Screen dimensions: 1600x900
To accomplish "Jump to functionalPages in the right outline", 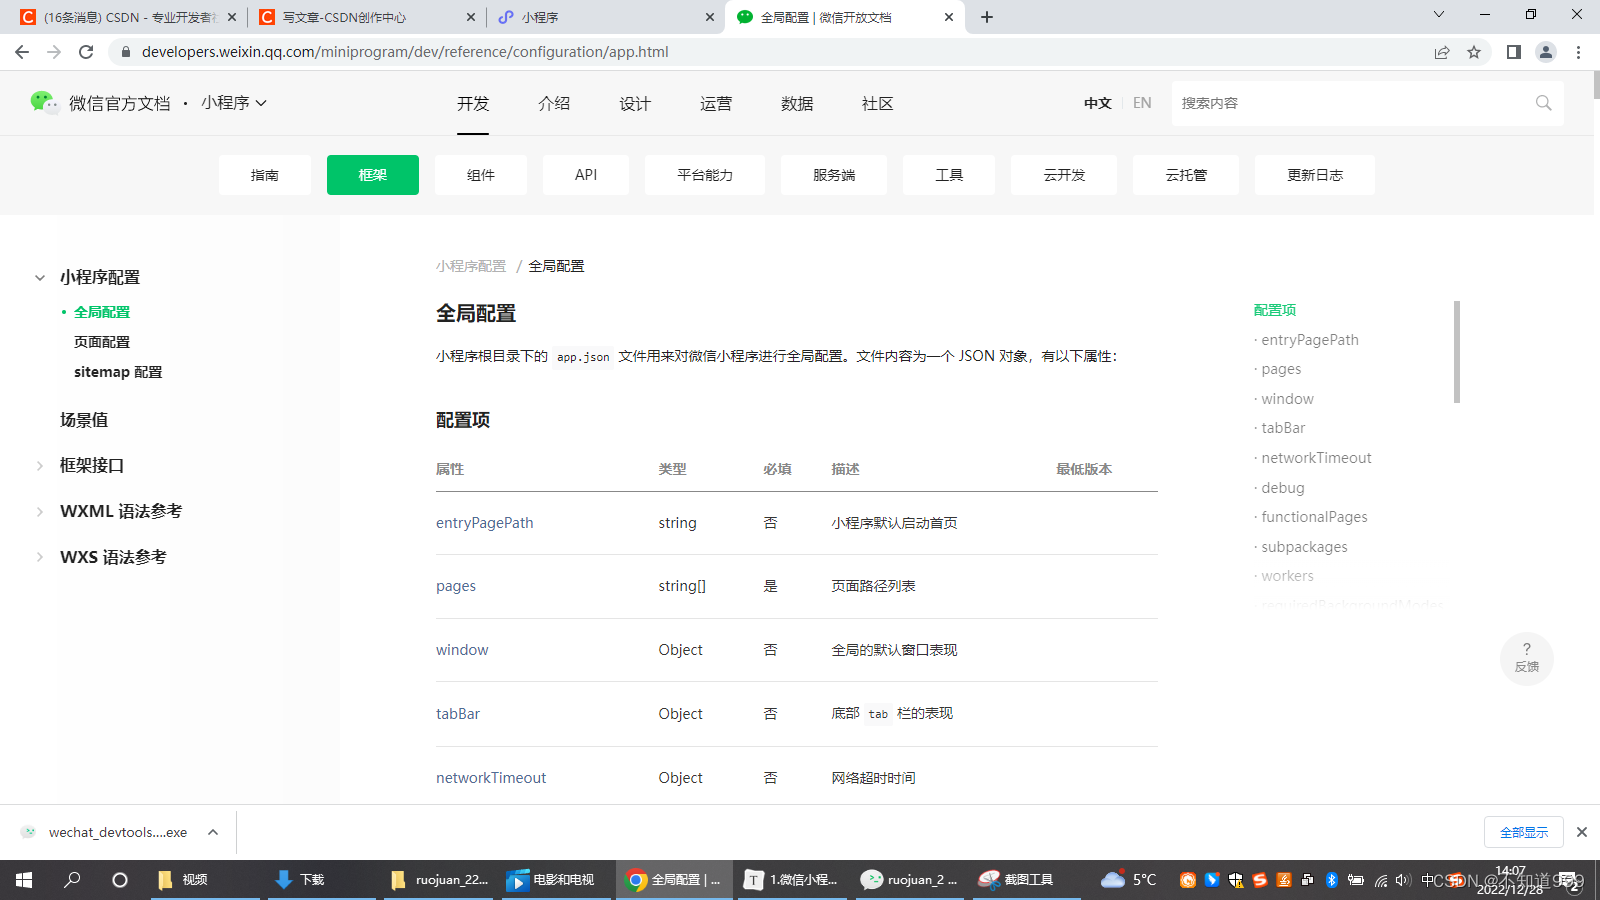I will coord(1314,517).
